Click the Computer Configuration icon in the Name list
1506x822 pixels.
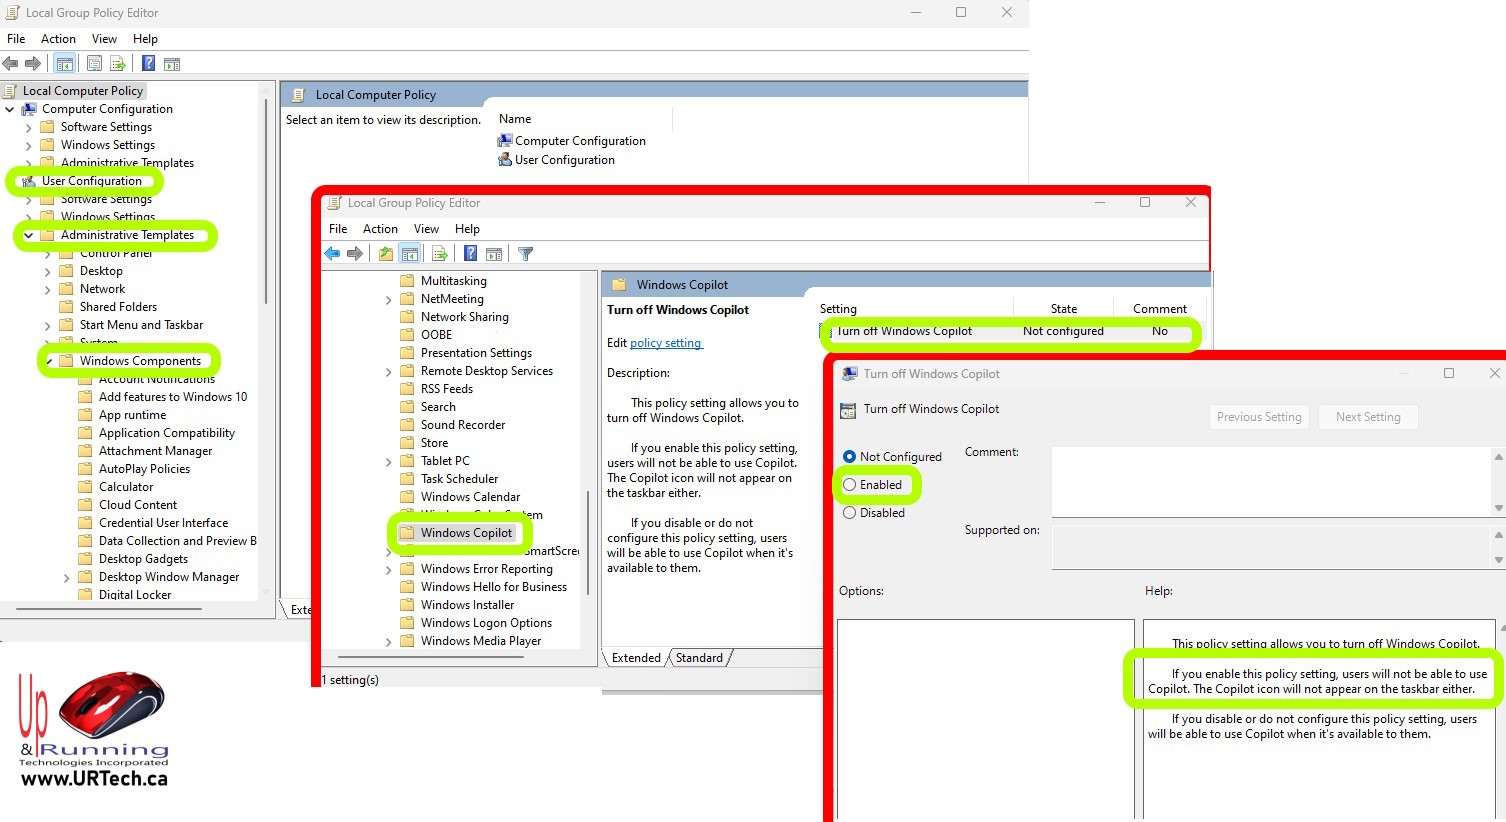click(505, 141)
